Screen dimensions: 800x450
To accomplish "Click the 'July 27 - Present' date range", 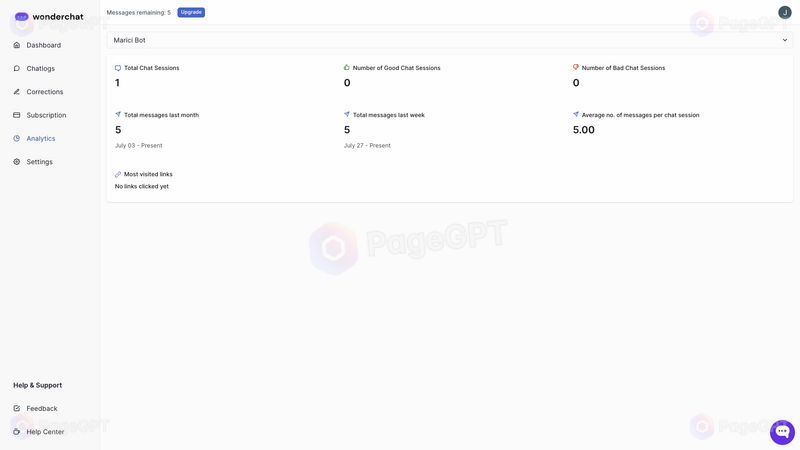I will tap(367, 145).
